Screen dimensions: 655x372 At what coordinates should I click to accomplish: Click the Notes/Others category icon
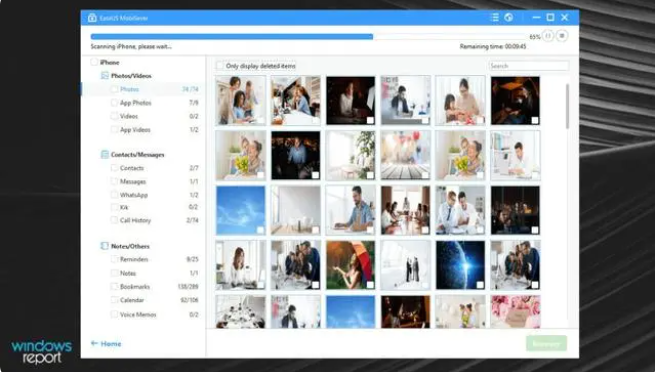(104, 246)
